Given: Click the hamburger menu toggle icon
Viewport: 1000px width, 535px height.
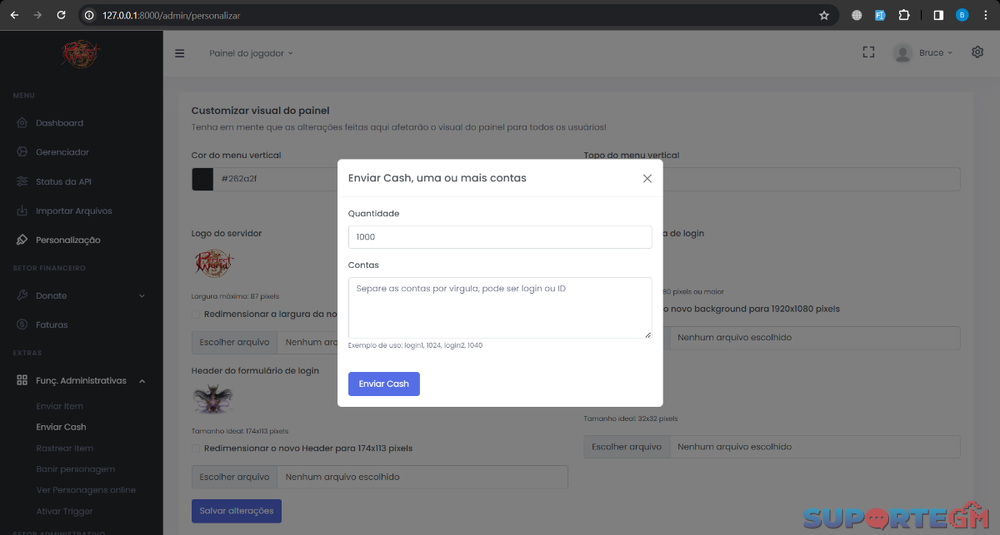Looking at the screenshot, I should [x=180, y=53].
